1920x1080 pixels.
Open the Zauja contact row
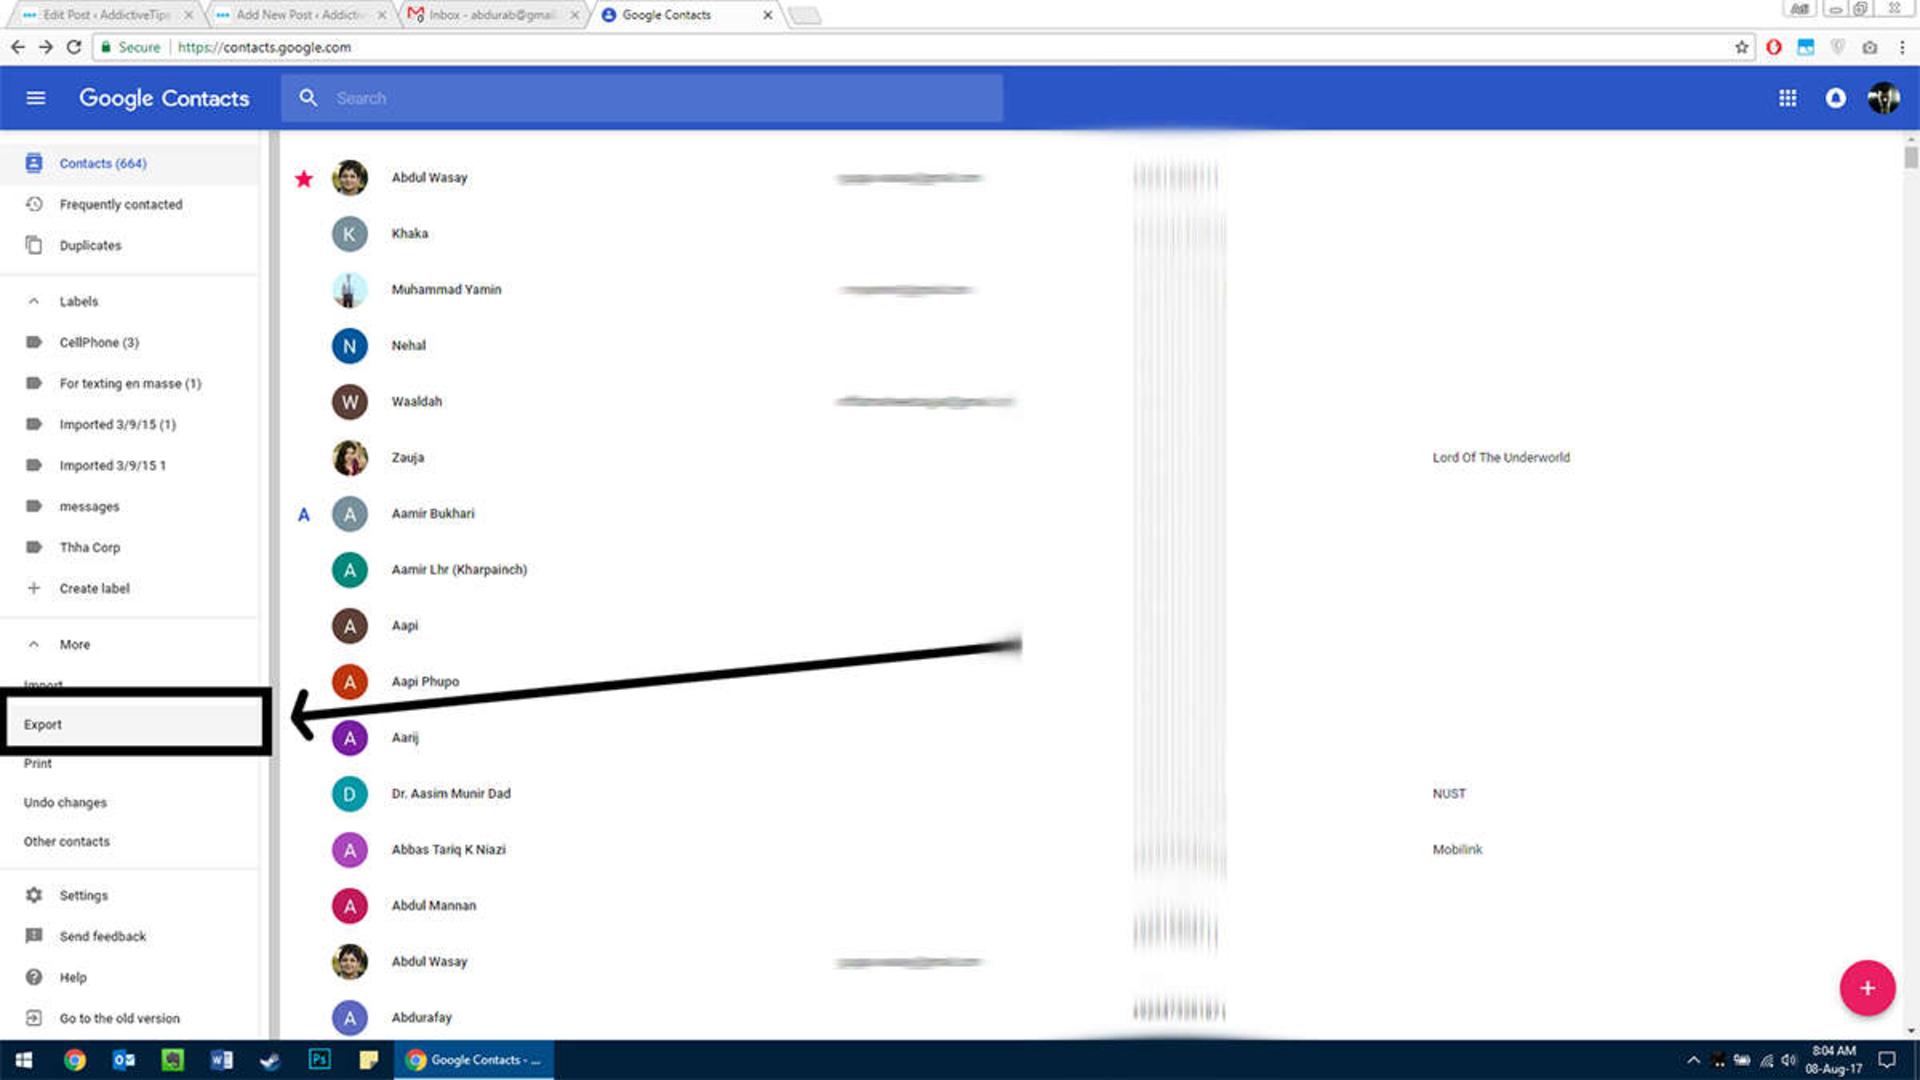(x=1090, y=457)
